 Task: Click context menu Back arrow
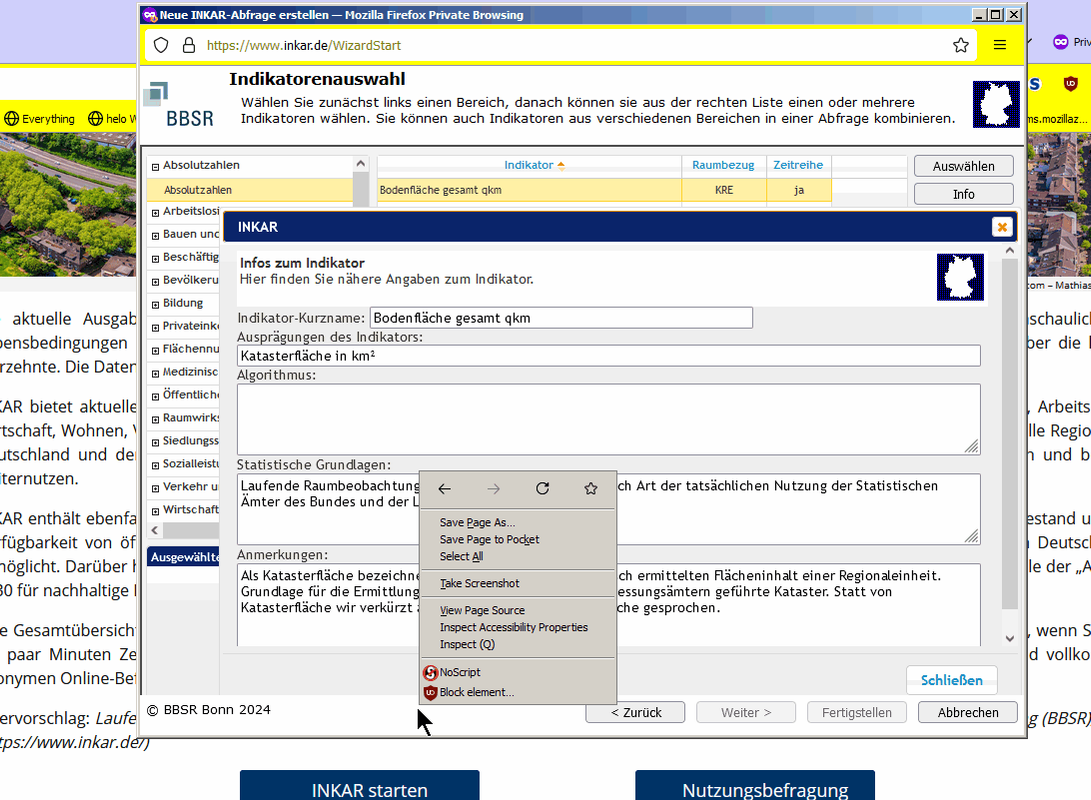[445, 489]
